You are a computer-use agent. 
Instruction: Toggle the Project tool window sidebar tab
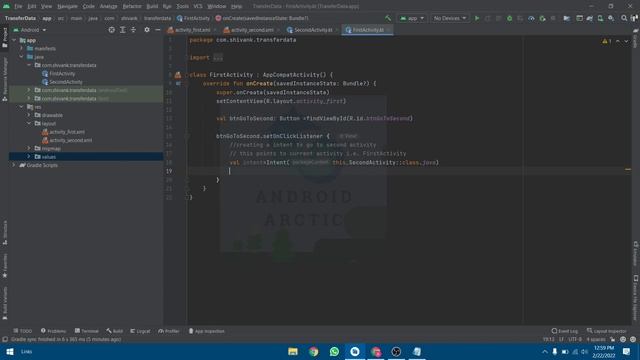point(5,38)
